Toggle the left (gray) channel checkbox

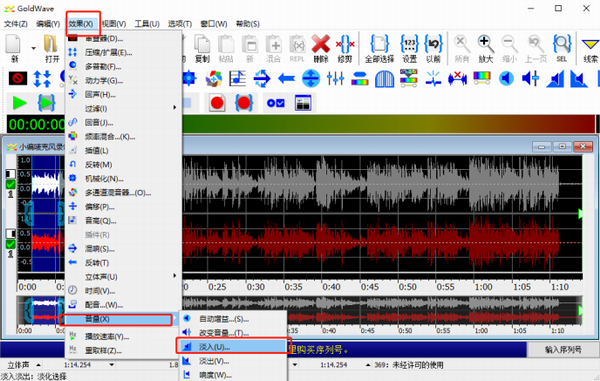11,184
